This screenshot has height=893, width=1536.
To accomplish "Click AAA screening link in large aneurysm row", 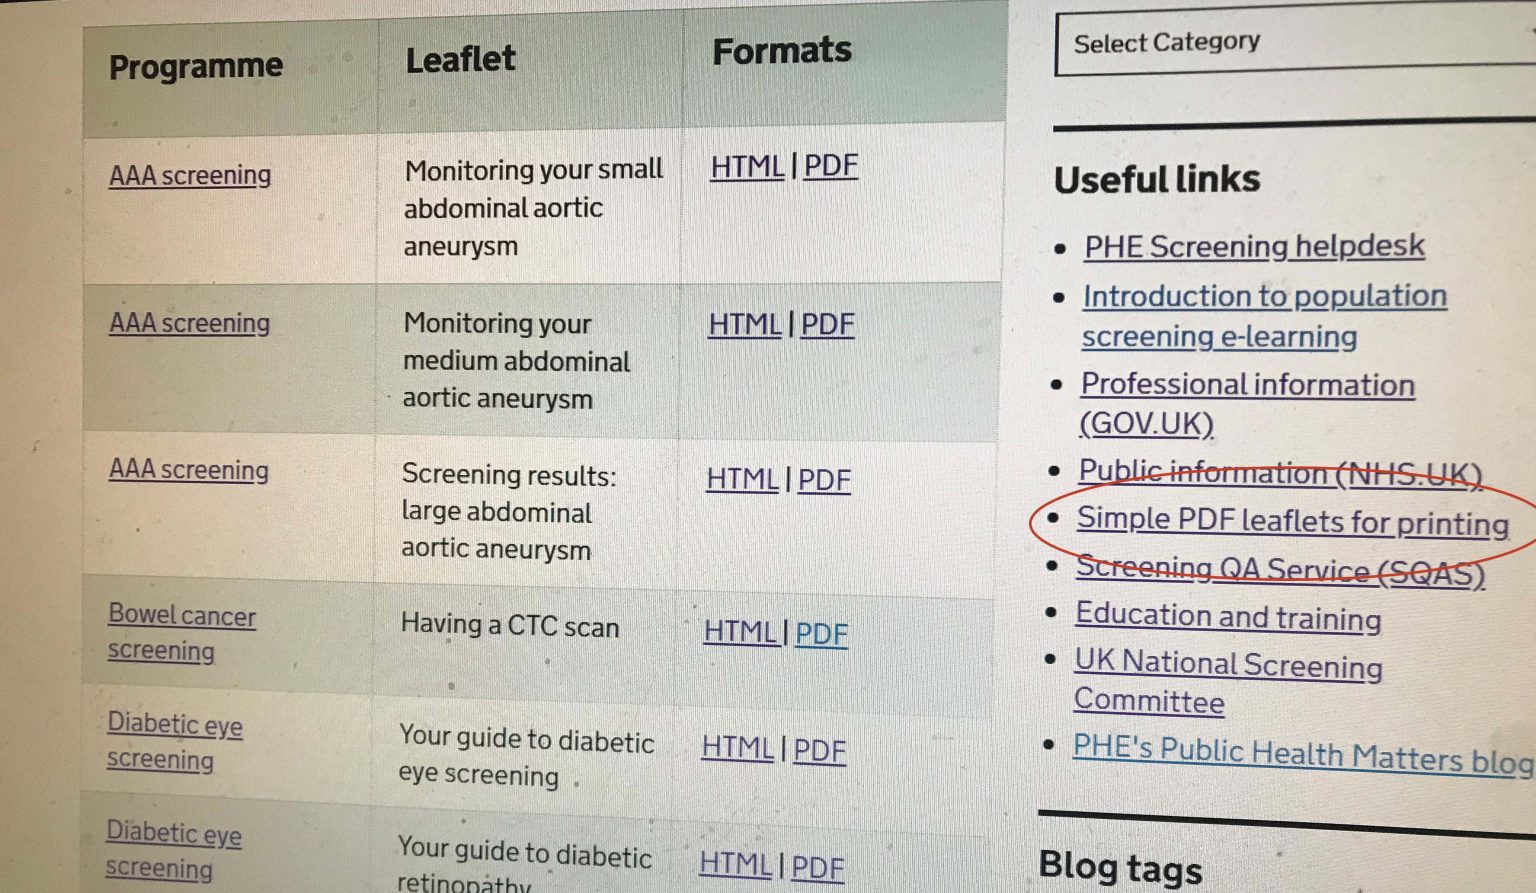I will 188,470.
